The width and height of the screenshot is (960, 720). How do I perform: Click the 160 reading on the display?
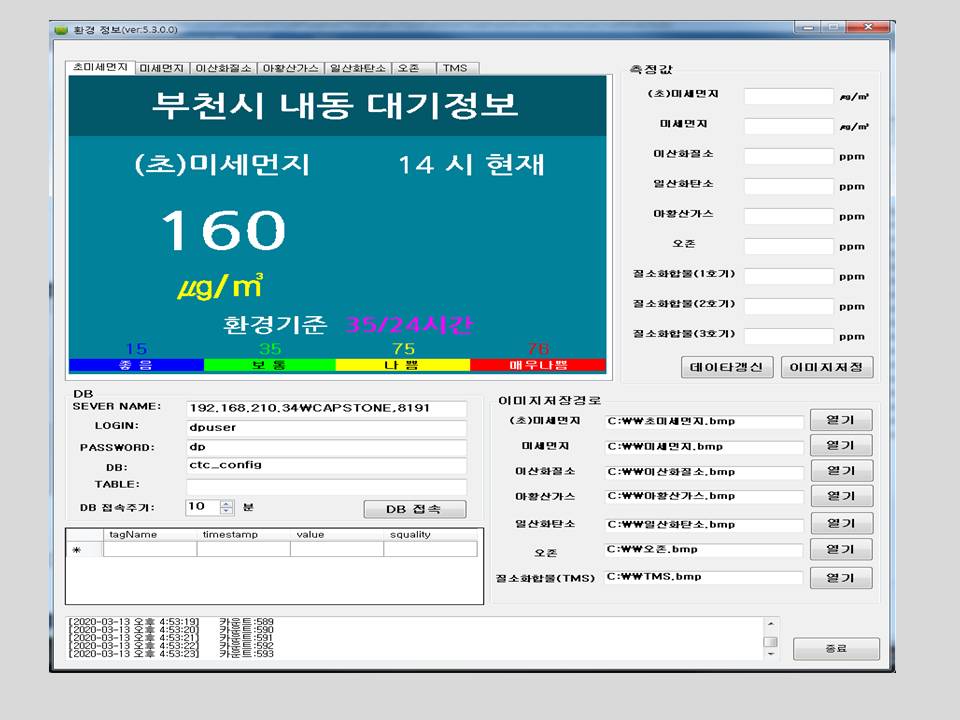click(224, 230)
